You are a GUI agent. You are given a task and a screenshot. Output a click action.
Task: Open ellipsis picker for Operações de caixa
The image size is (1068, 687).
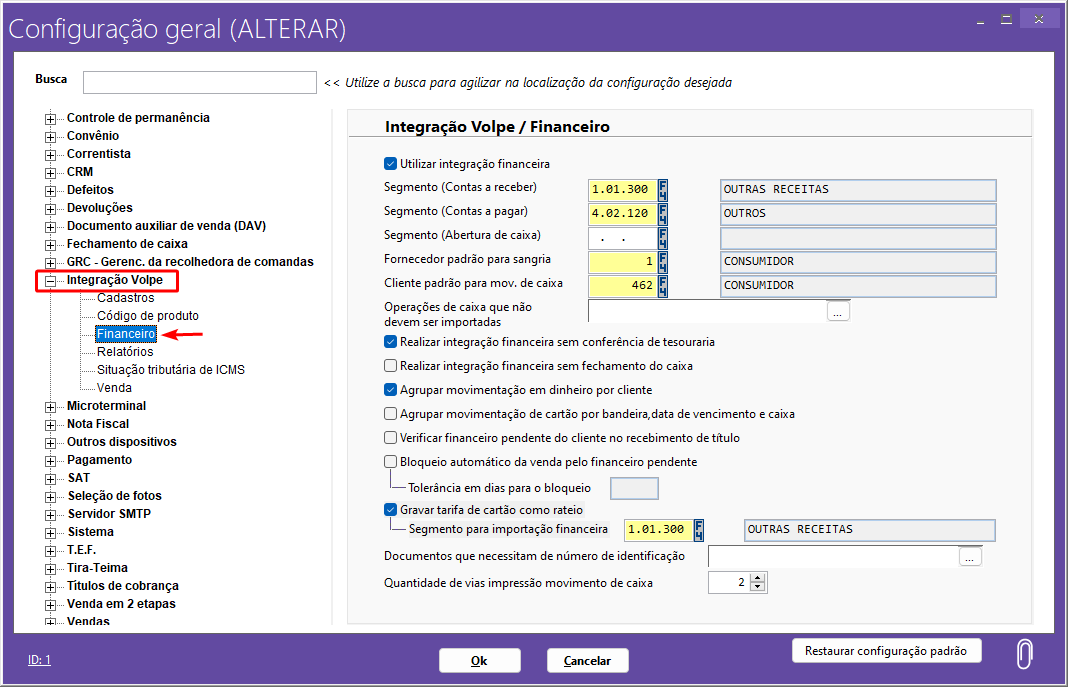click(x=838, y=312)
